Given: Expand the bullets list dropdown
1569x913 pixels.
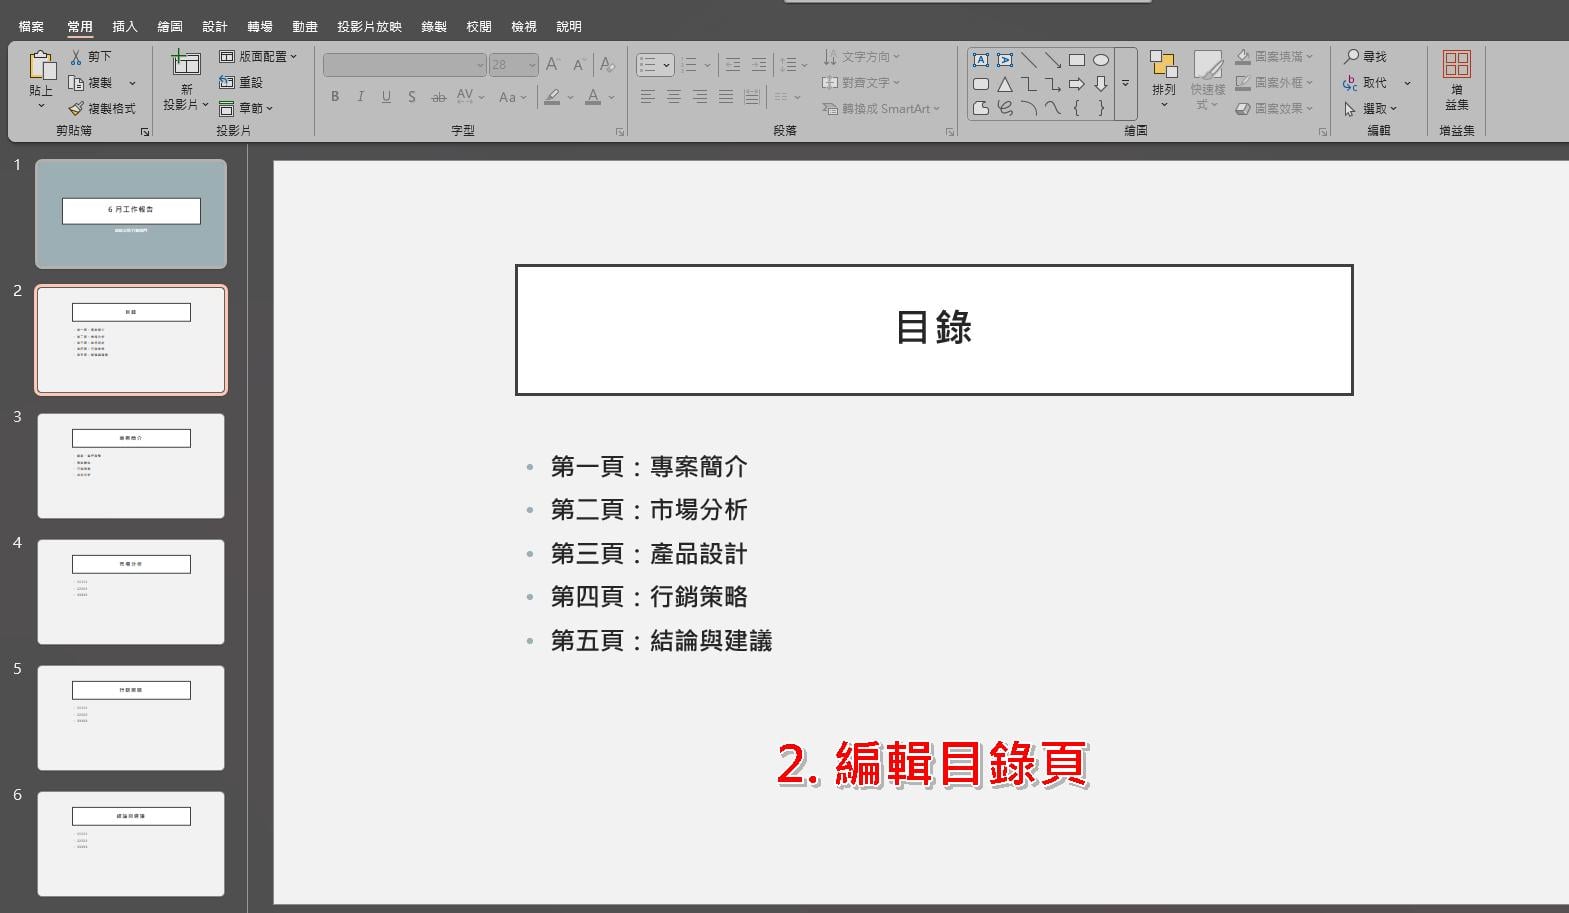Looking at the screenshot, I should 667,65.
